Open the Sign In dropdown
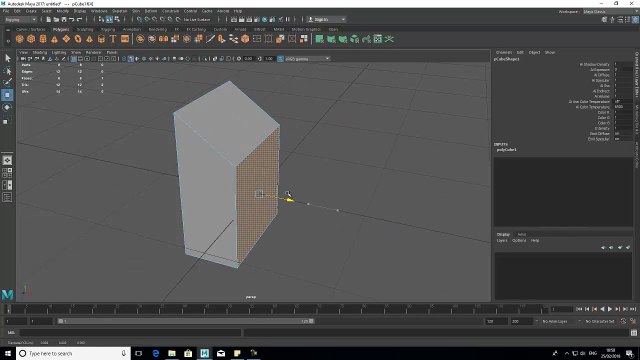 click(327, 19)
